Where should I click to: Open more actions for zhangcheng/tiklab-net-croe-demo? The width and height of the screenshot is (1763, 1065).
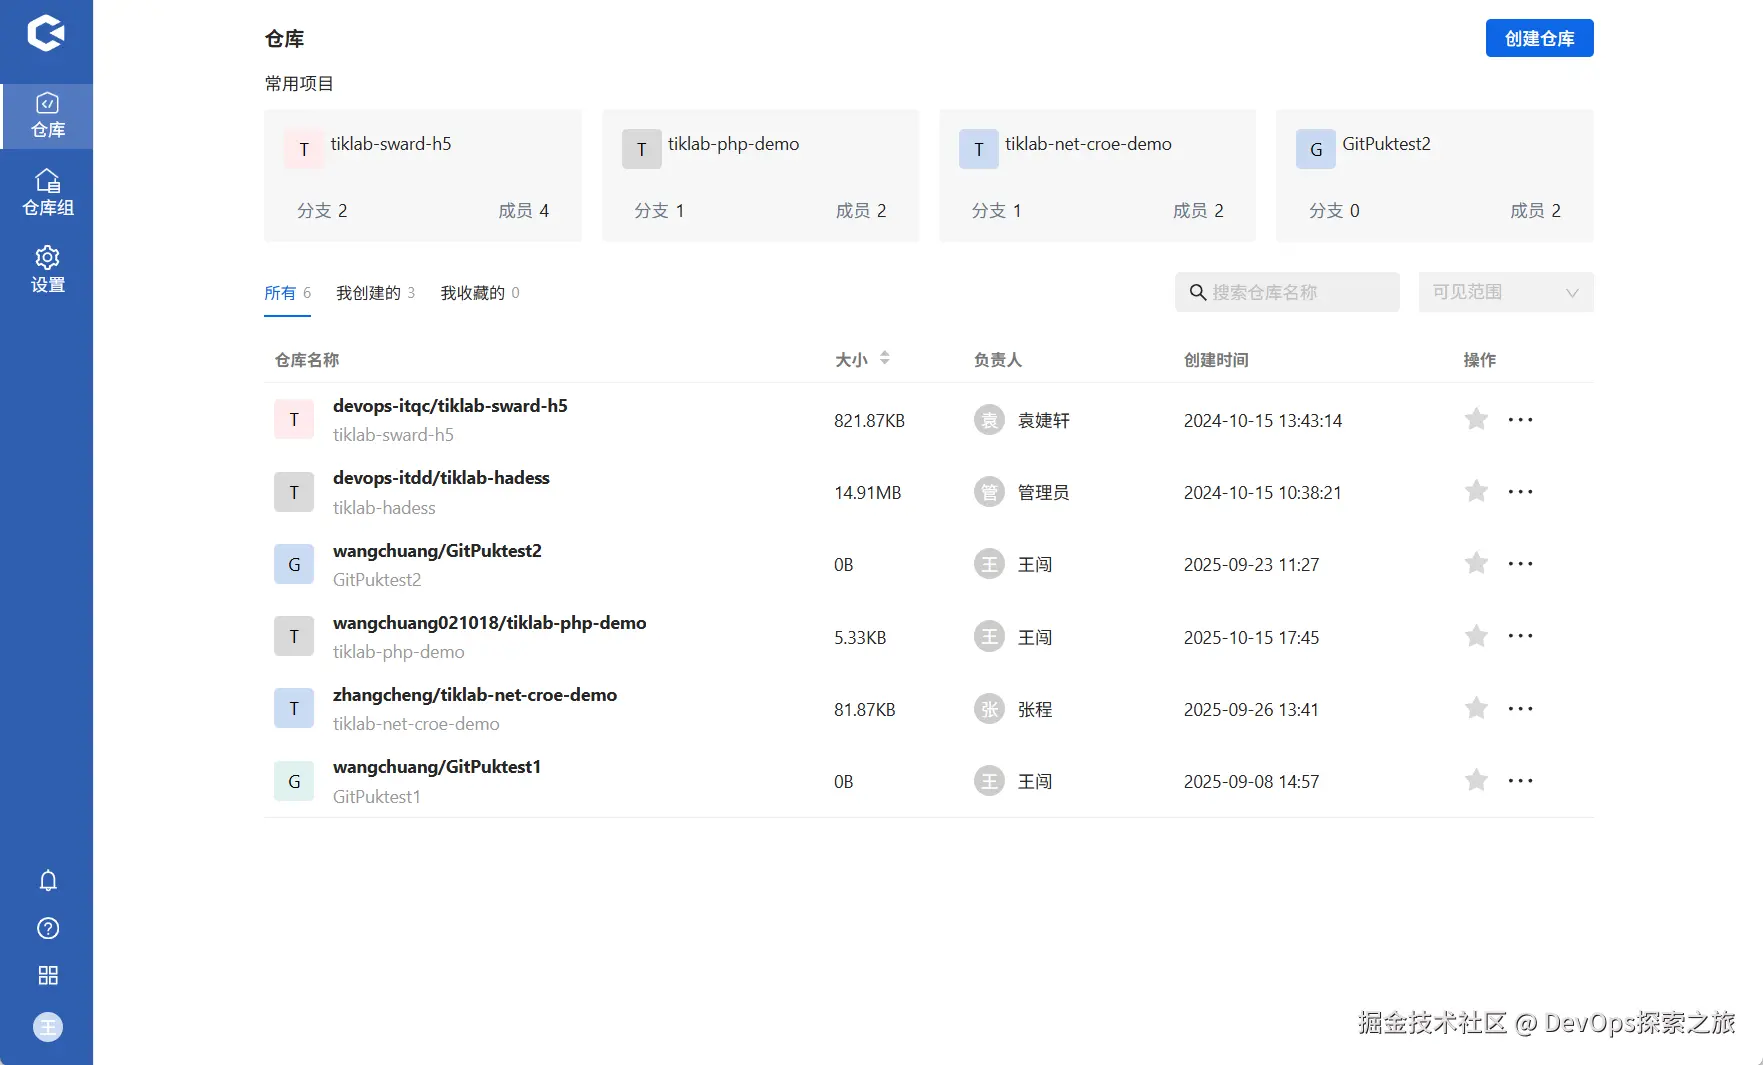coord(1520,709)
